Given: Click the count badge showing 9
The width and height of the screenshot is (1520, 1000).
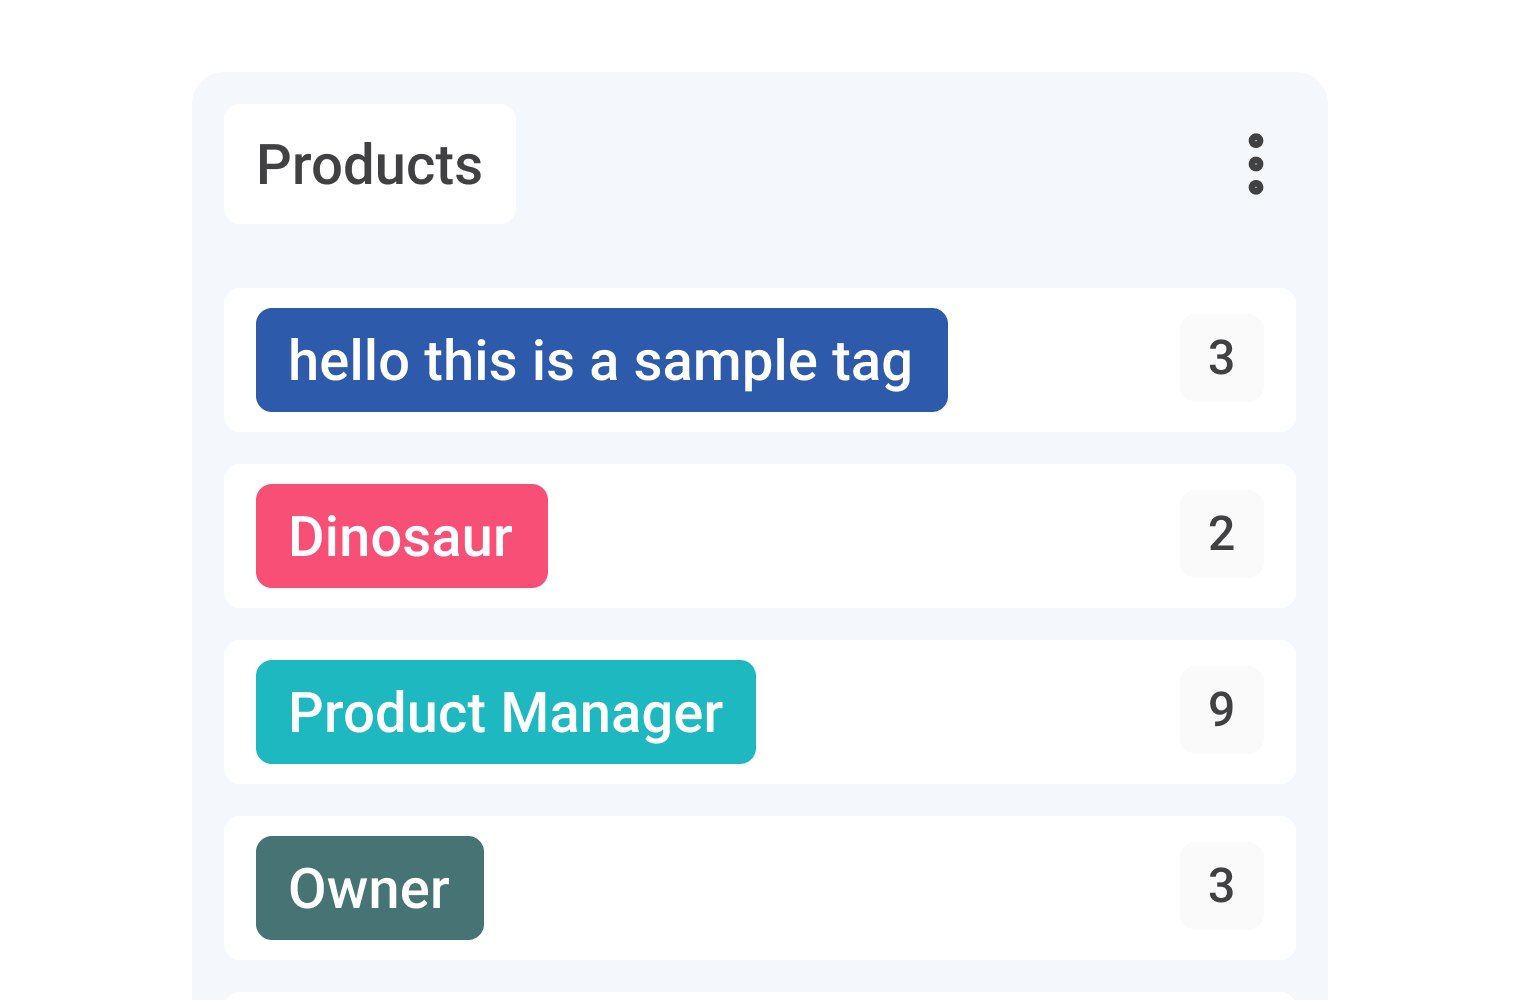Looking at the screenshot, I should (x=1221, y=710).
